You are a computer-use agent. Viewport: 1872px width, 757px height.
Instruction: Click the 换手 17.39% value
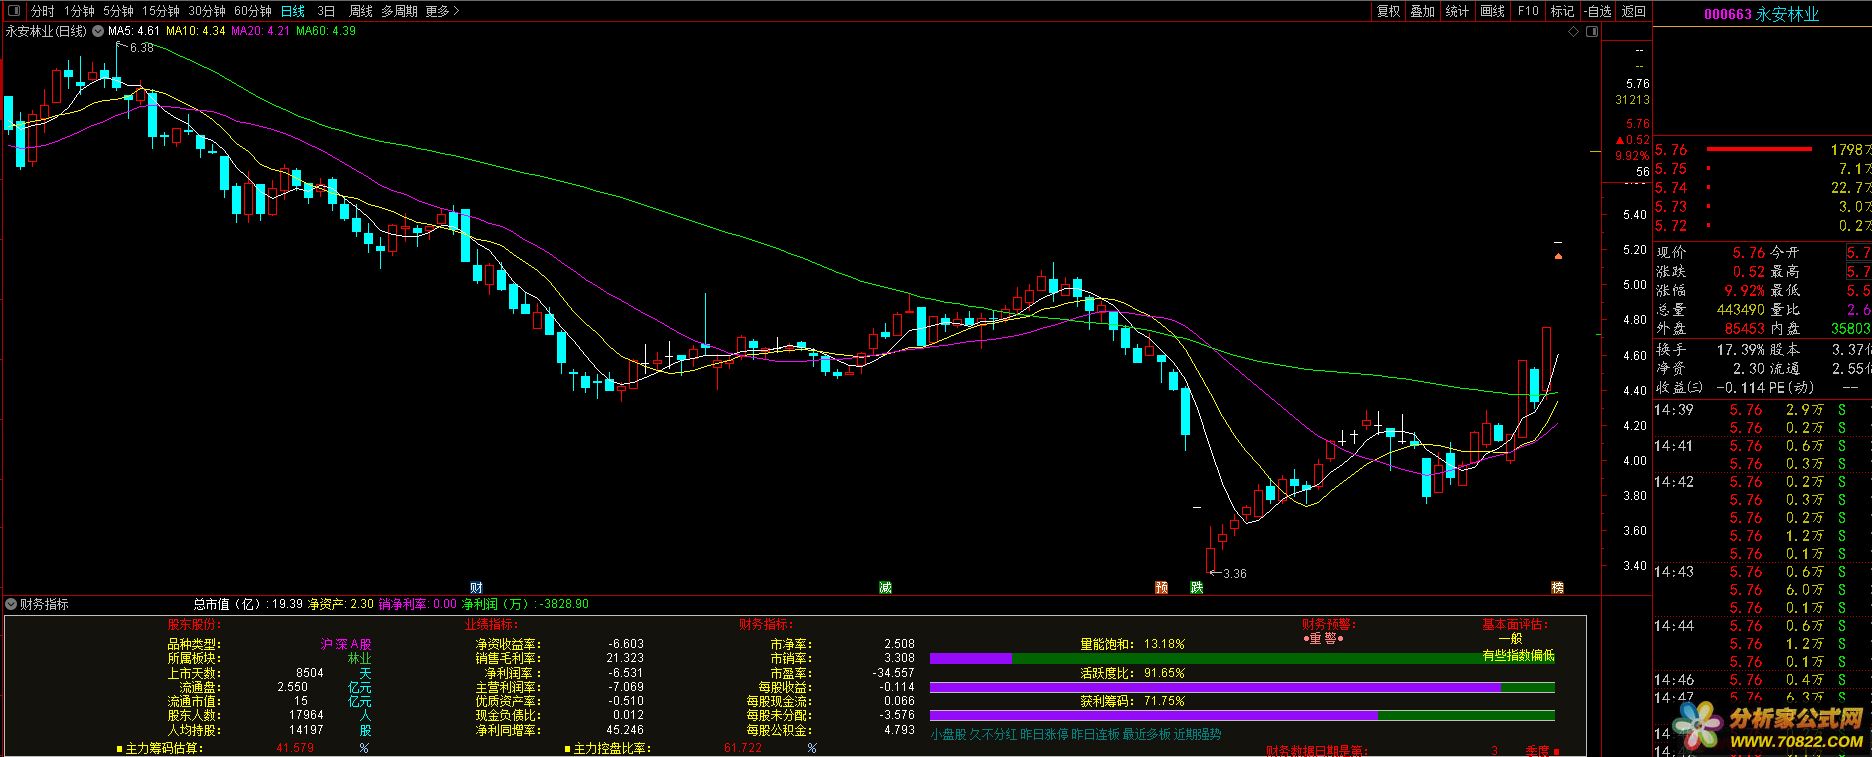[x=1743, y=350]
